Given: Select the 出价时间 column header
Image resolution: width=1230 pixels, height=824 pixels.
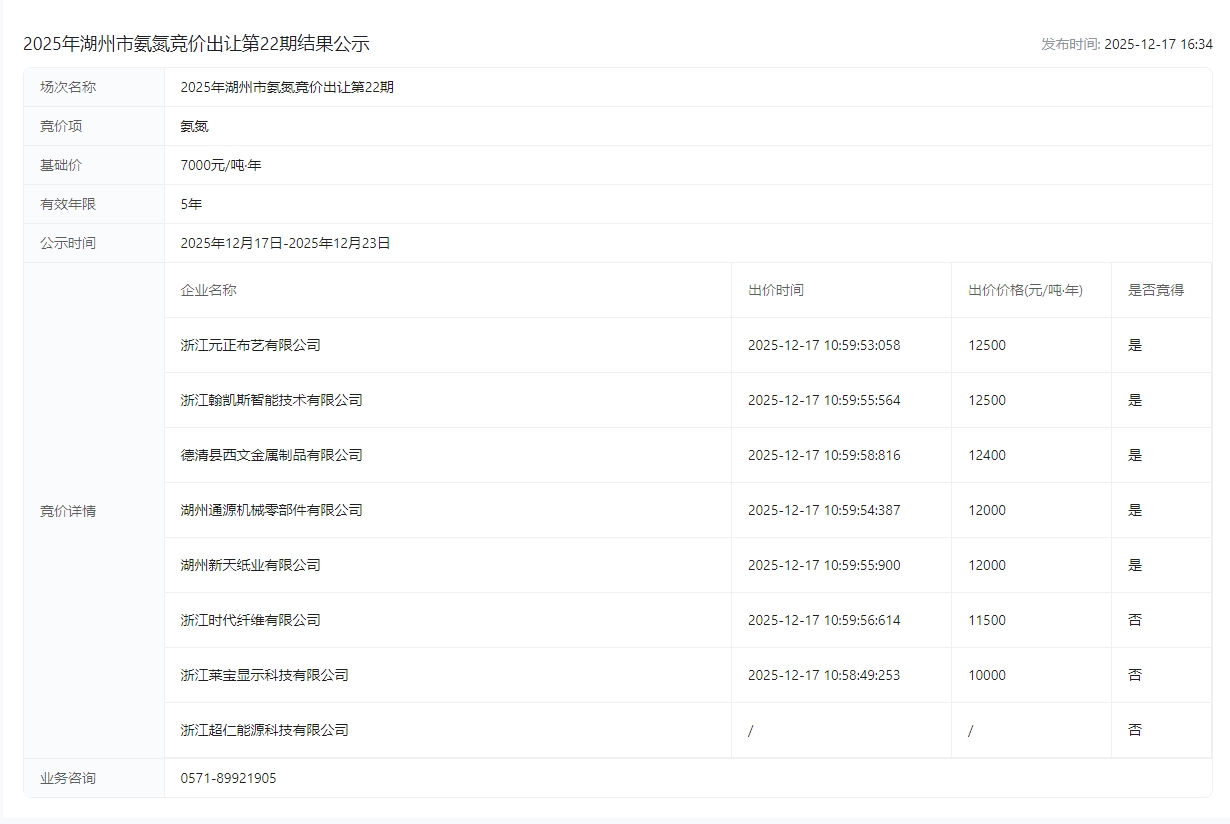Looking at the screenshot, I should coord(775,290).
